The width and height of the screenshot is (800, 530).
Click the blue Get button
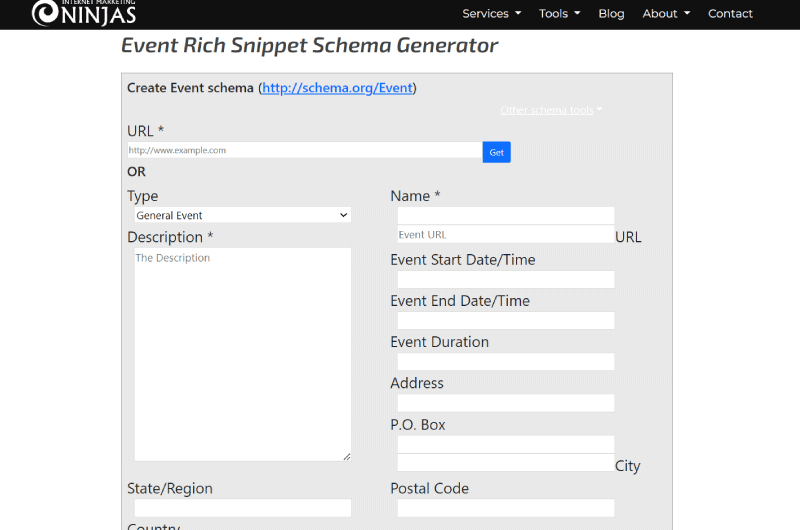(496, 152)
